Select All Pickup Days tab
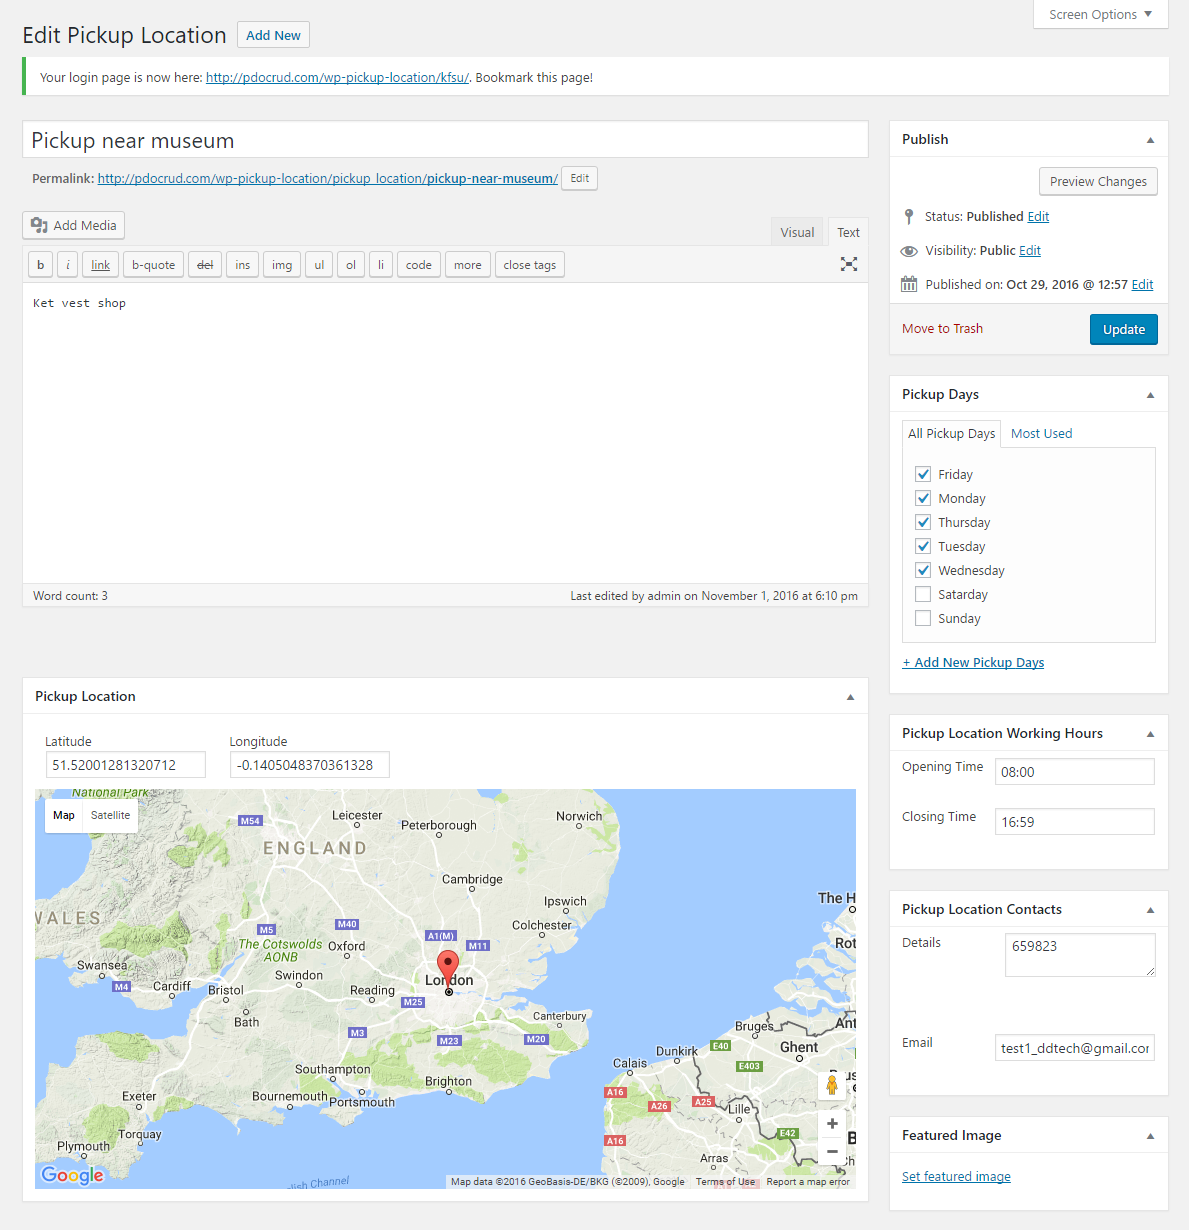Viewport: 1189px width, 1230px height. (x=951, y=433)
